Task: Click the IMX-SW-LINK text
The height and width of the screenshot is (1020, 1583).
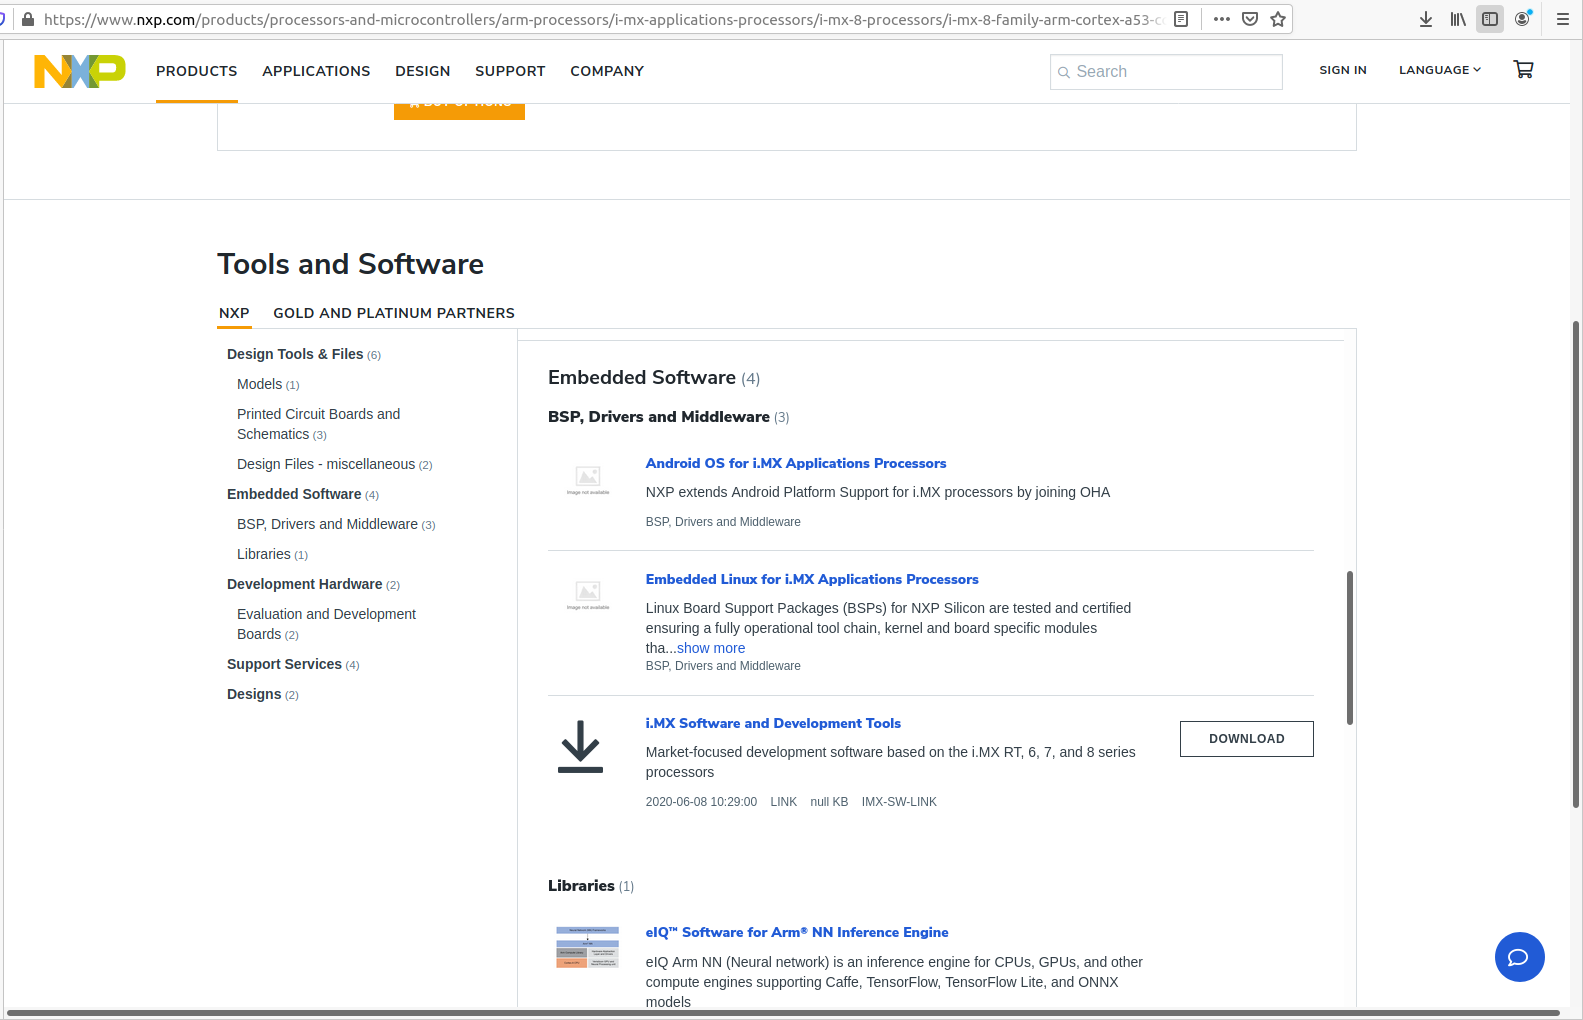Action: pos(899,802)
